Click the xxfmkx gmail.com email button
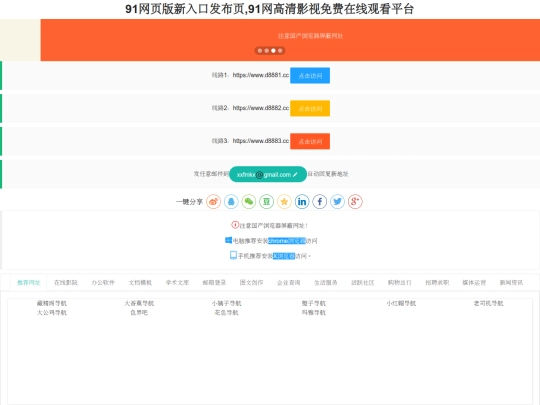This screenshot has width=540, height=405. tap(268, 174)
